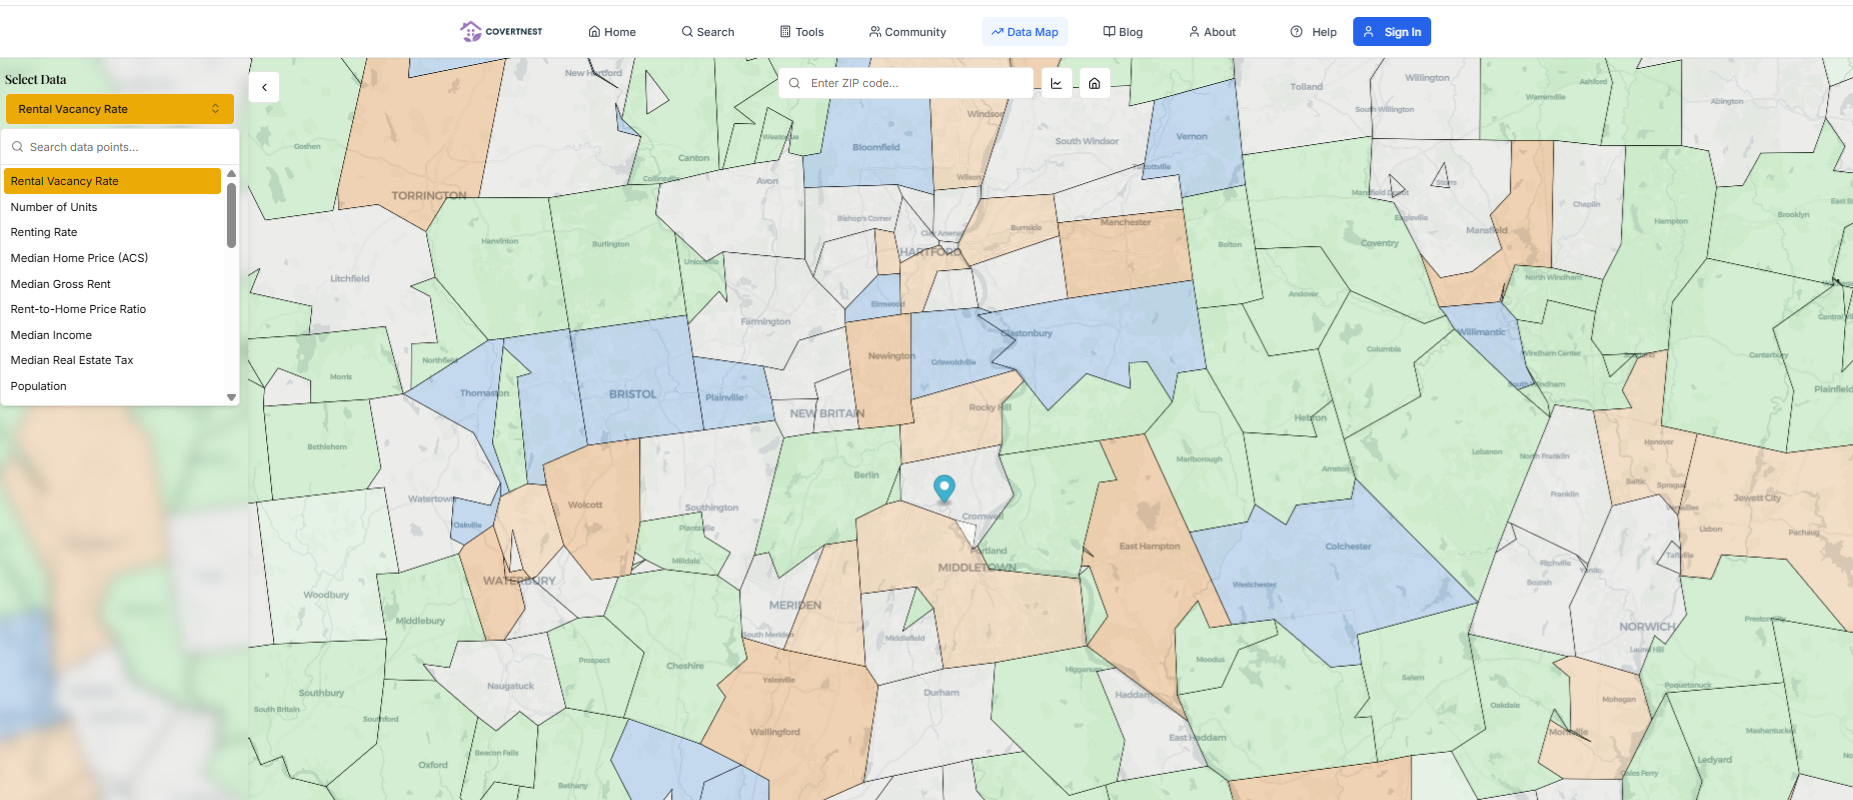Screen dimensions: 1853x800
Task: Open the chart view icon button
Action: pyautogui.click(x=1057, y=83)
